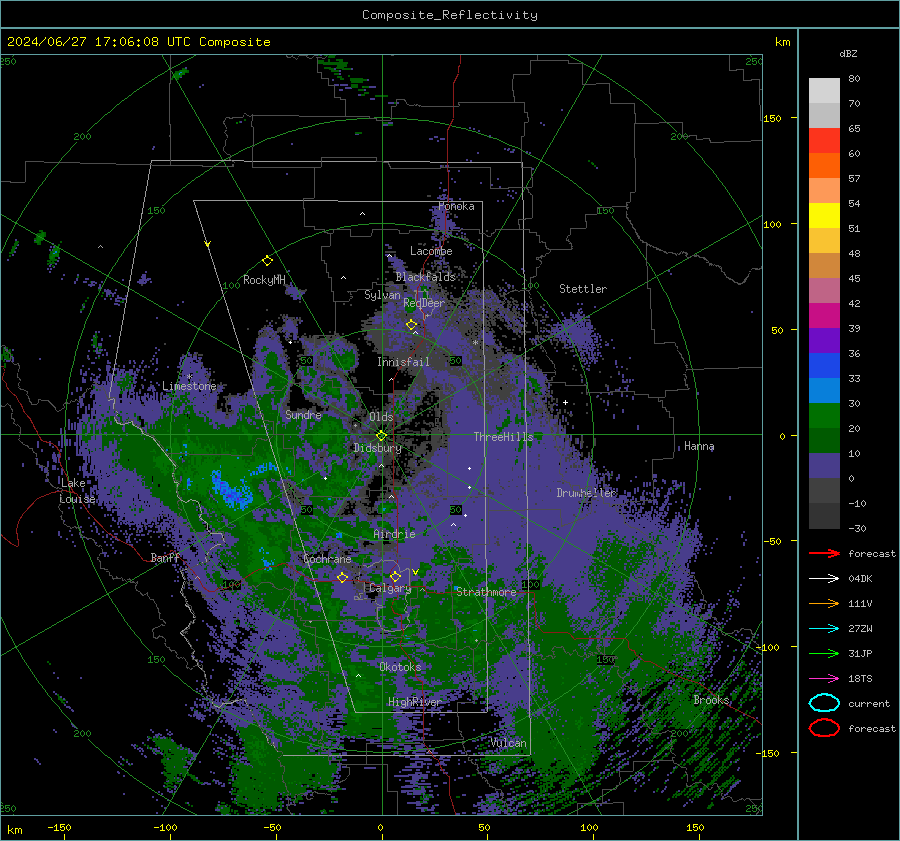Click the Didsbury map label

(377, 448)
